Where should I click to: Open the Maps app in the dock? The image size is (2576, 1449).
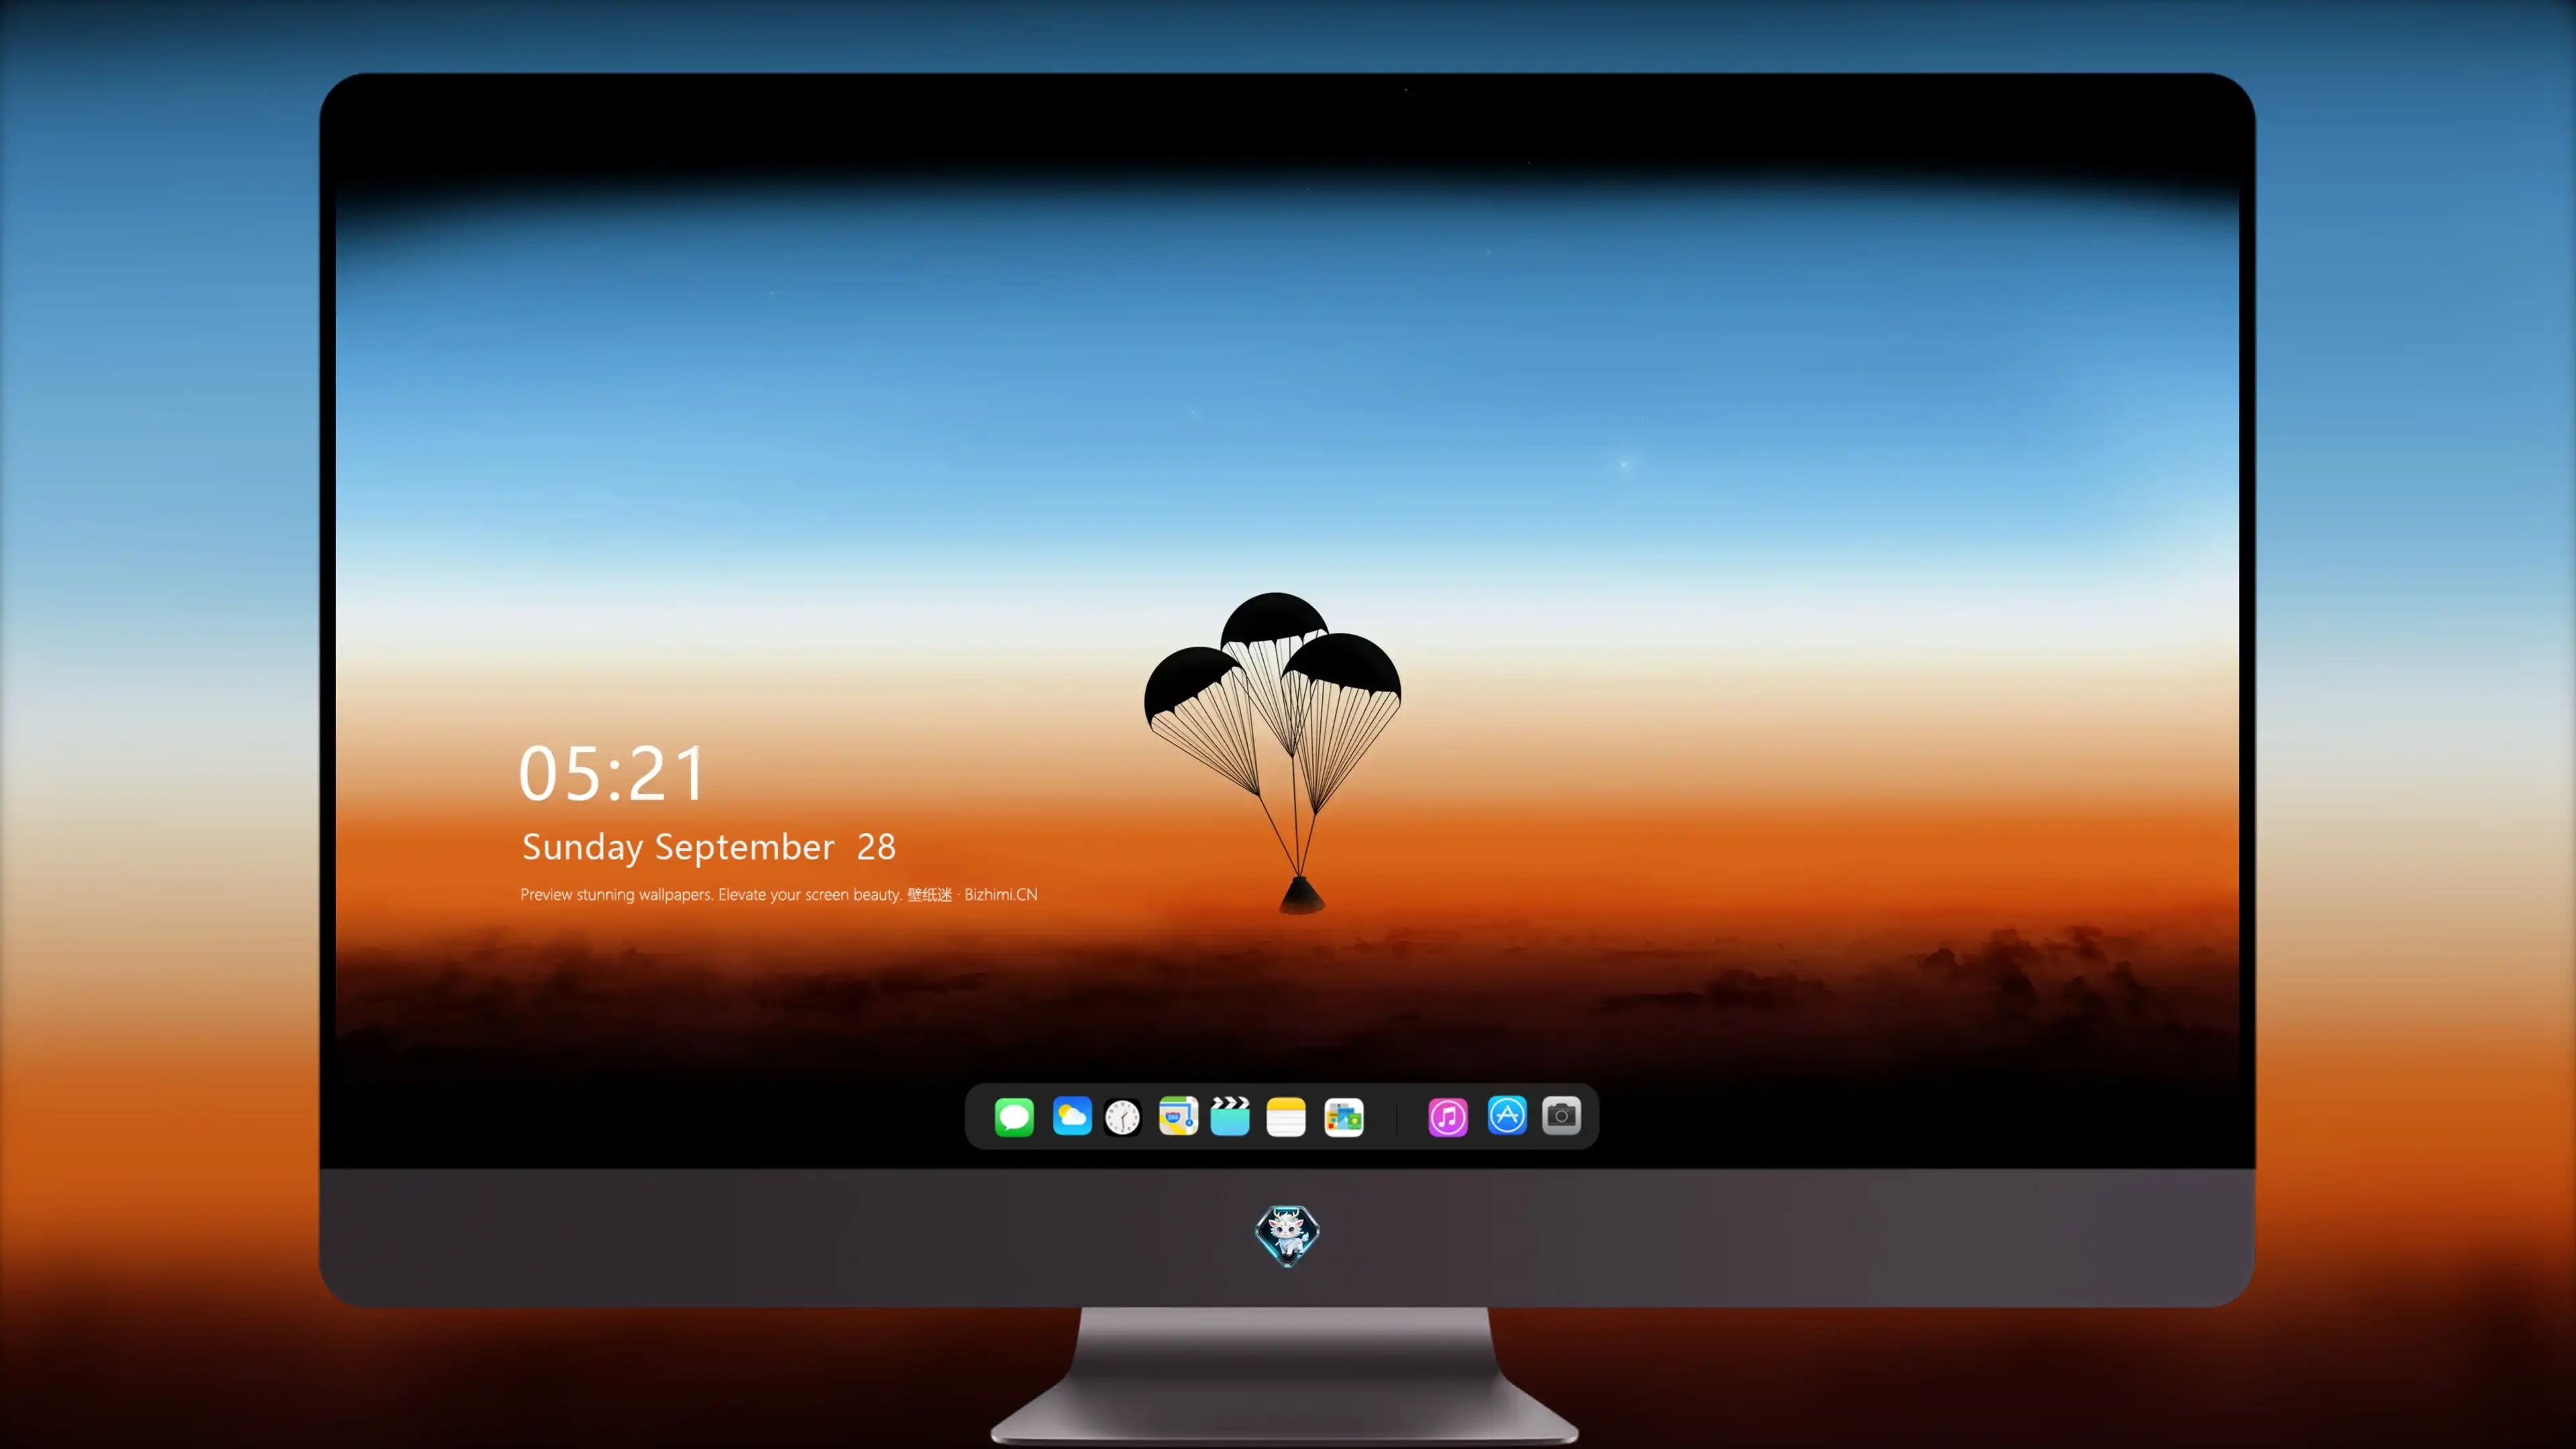pyautogui.click(x=1178, y=1116)
